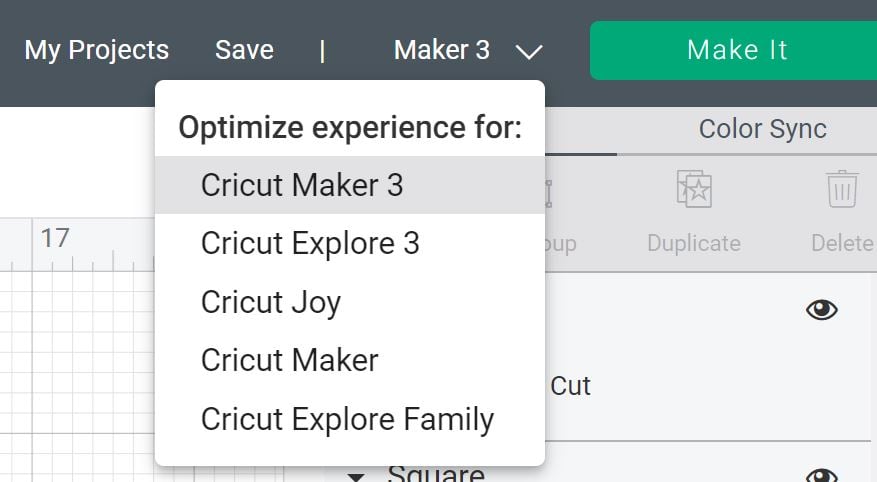The height and width of the screenshot is (482, 877).
Task: Open the Maker 3 machine selector
Action: tap(468, 50)
